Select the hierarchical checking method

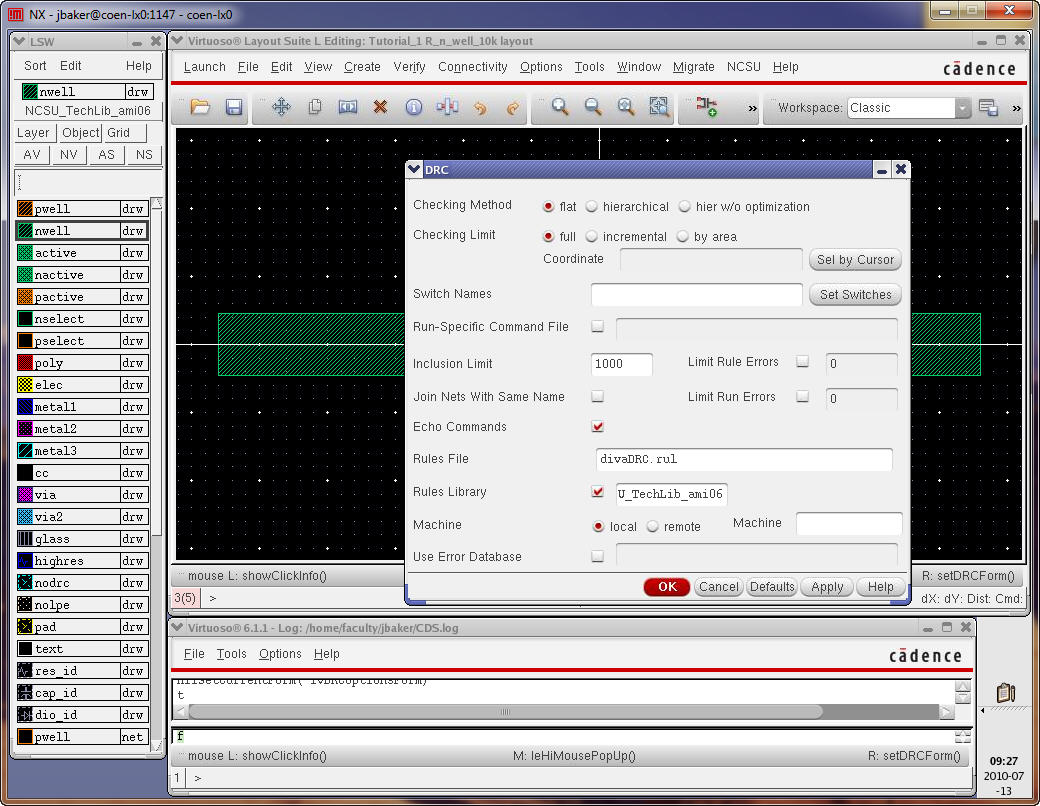592,207
